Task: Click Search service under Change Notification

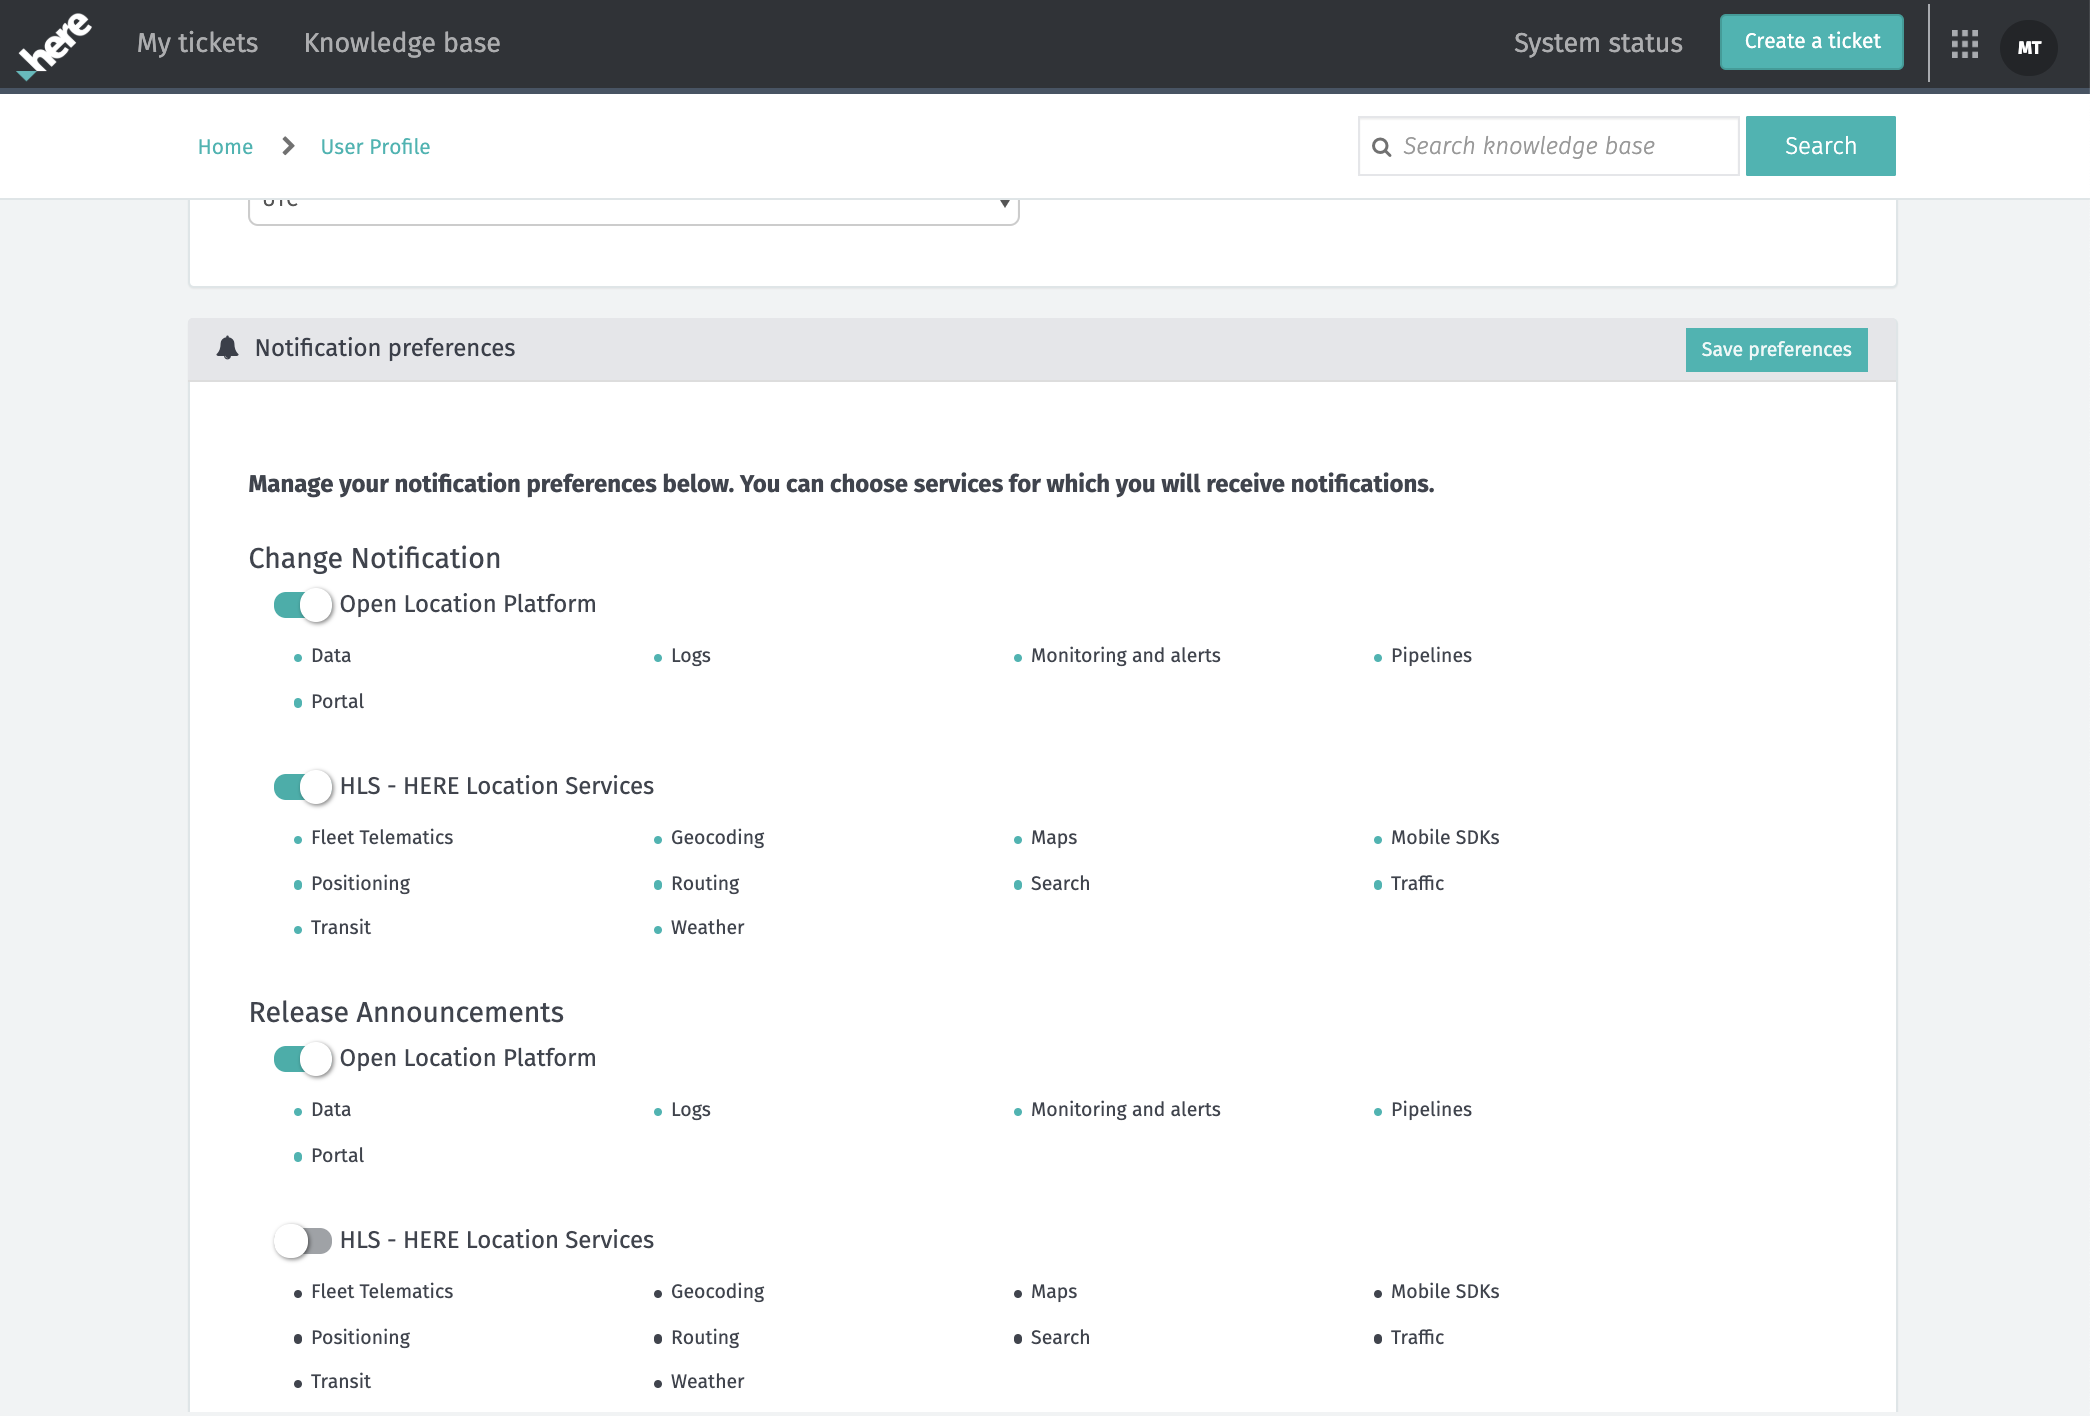Action: [1060, 884]
